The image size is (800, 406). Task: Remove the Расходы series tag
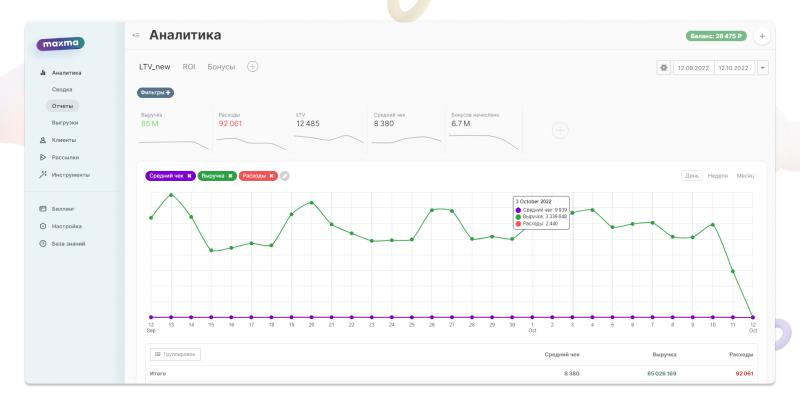point(271,176)
